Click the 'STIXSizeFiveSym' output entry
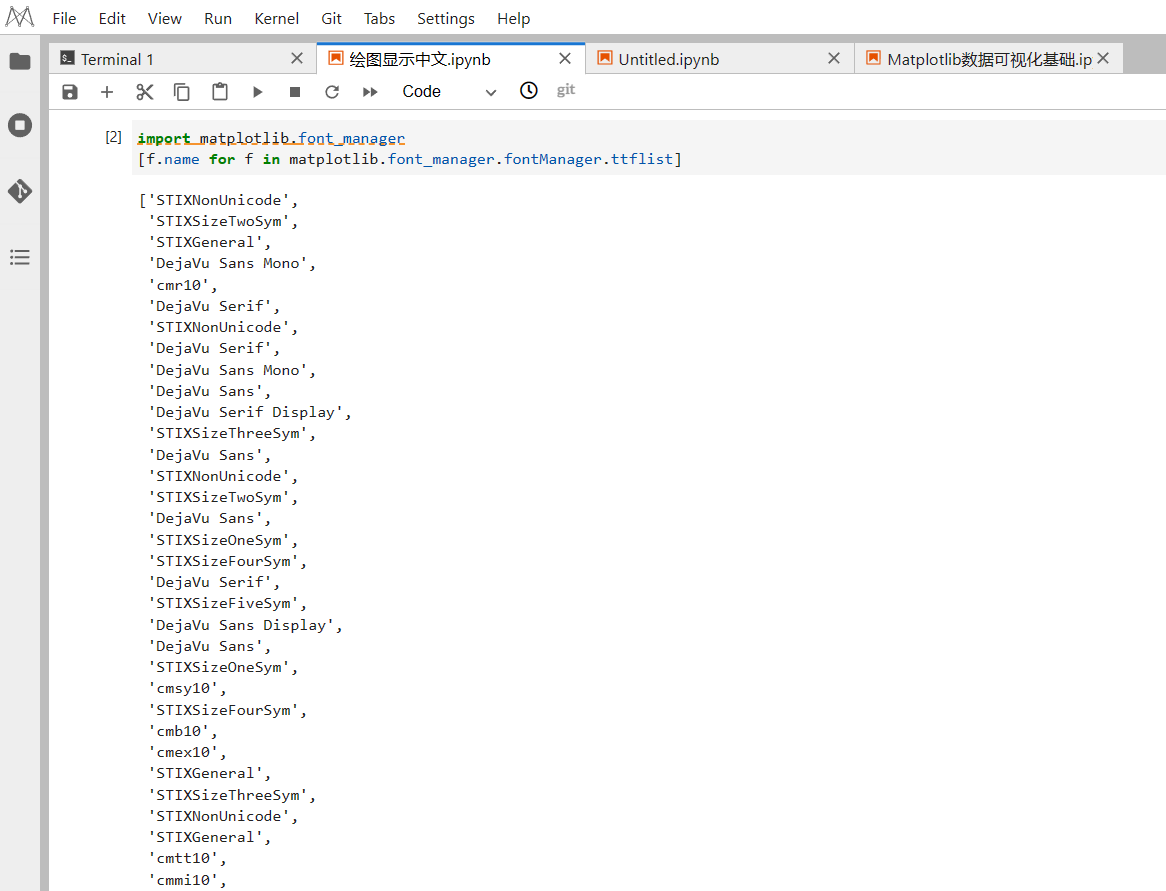This screenshot has height=891, width=1166. (228, 603)
